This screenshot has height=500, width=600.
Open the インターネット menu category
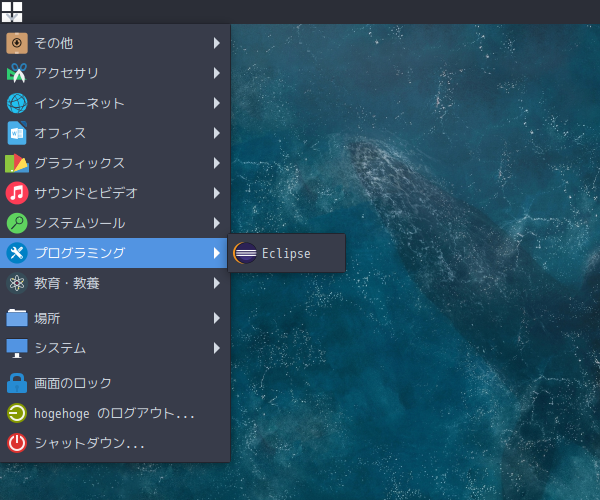pyautogui.click(x=114, y=103)
